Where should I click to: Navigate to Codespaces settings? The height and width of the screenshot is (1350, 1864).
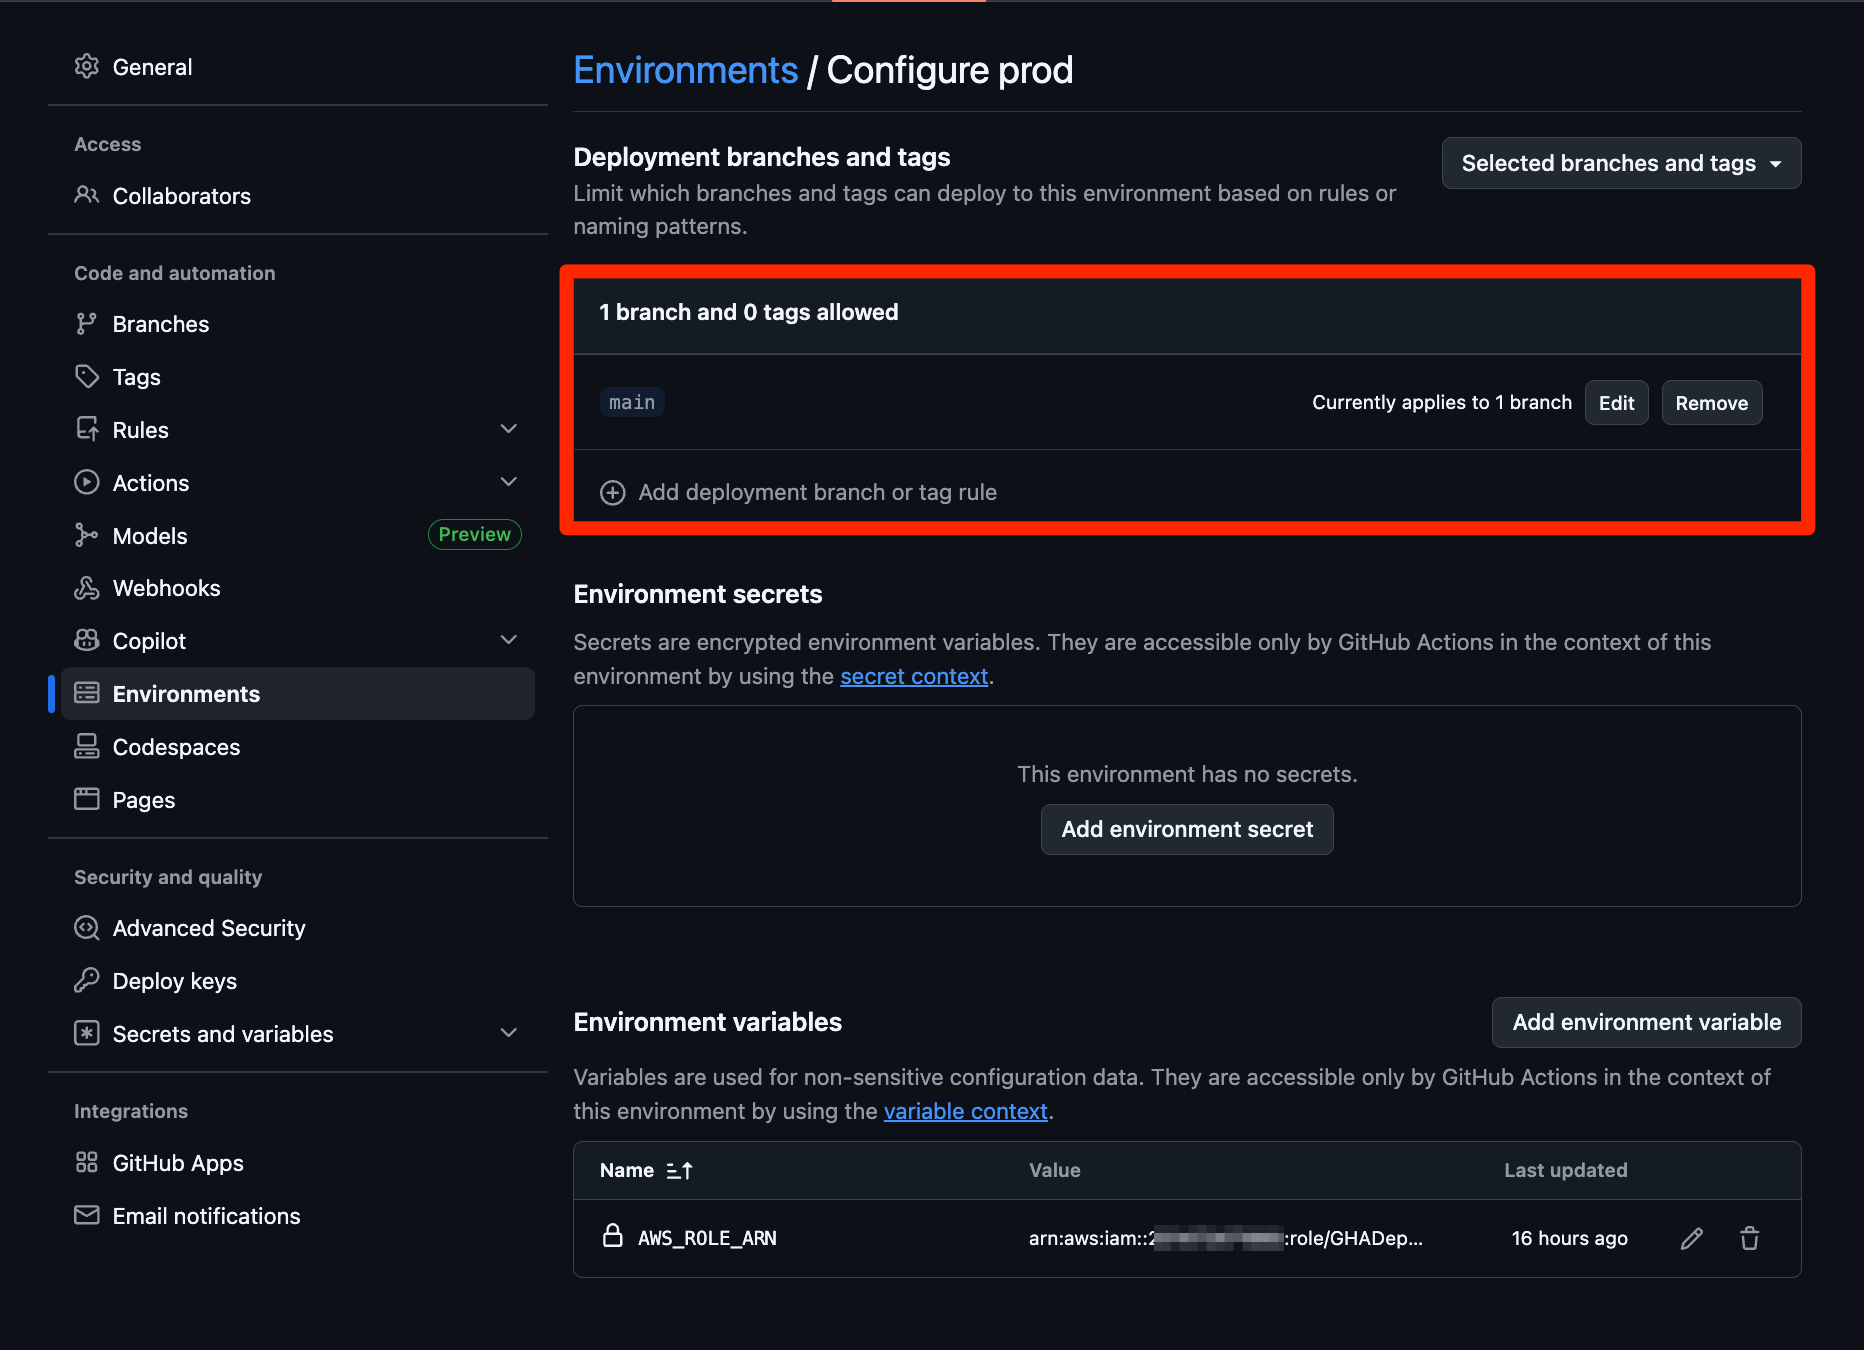pos(298,747)
